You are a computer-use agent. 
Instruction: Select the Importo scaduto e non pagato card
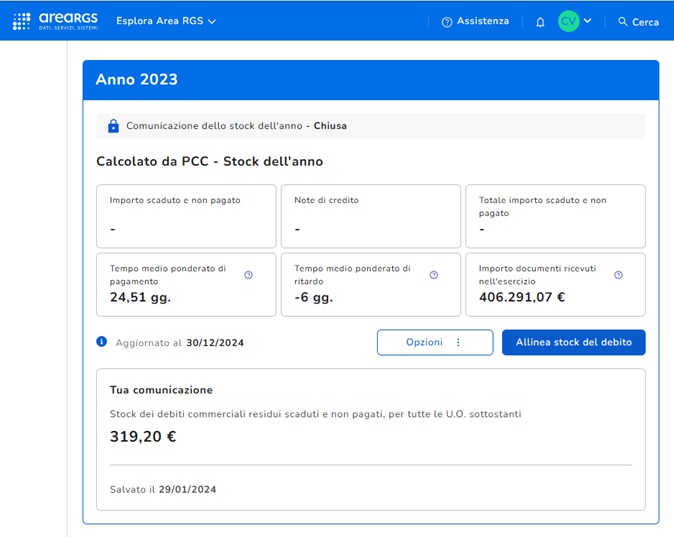tap(186, 216)
